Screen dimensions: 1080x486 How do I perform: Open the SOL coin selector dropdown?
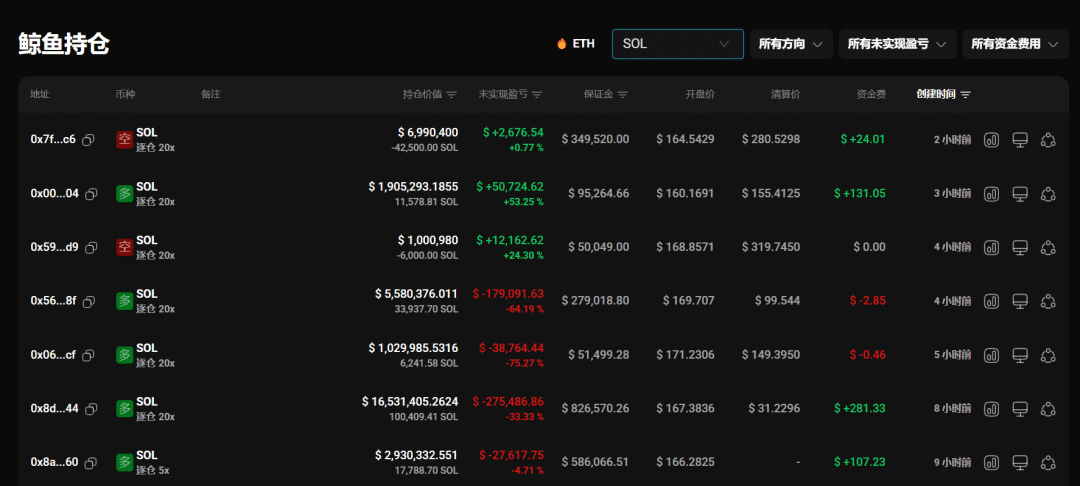677,44
